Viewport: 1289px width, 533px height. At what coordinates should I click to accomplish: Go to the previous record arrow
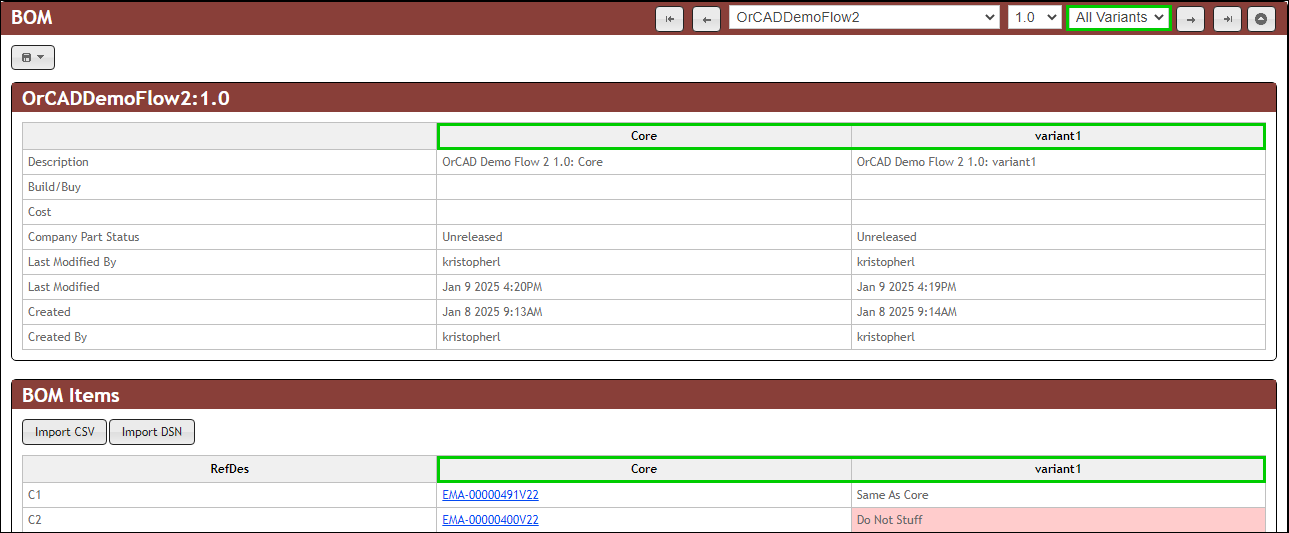click(706, 19)
